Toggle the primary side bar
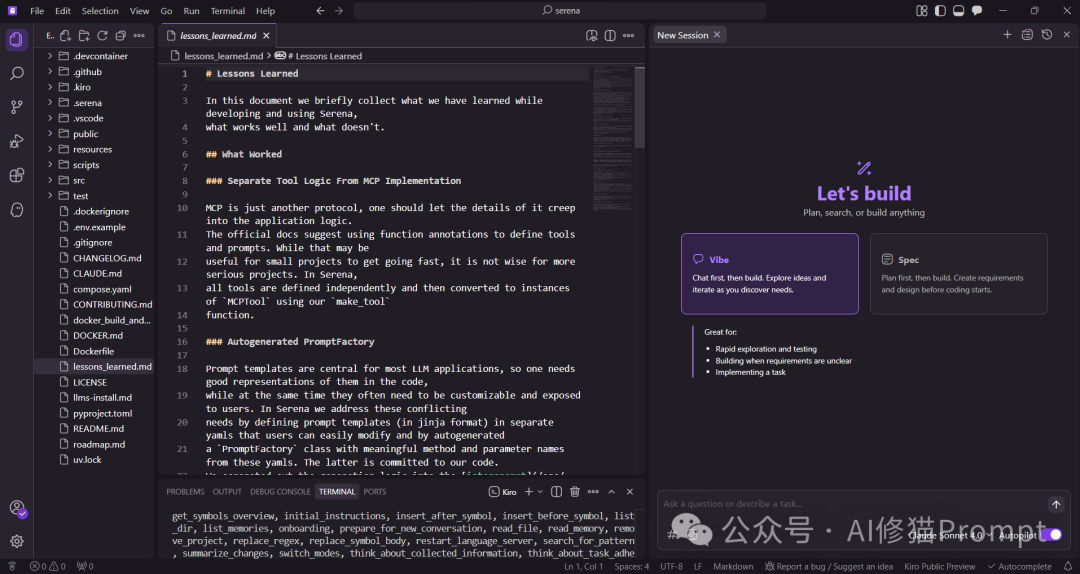This screenshot has height=574, width=1080. (940, 10)
